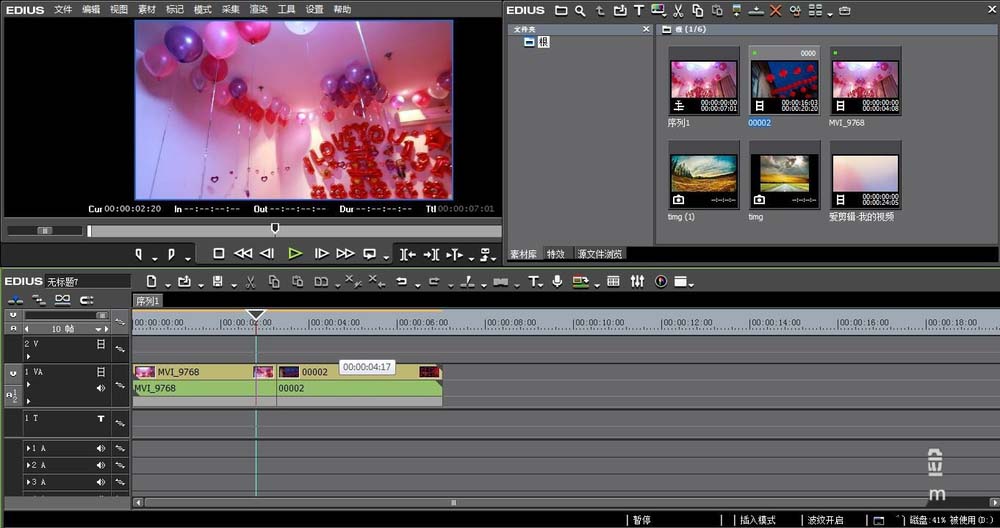Open the 文件 menu
Image resolution: width=1000 pixels, height=528 pixels.
click(x=63, y=10)
